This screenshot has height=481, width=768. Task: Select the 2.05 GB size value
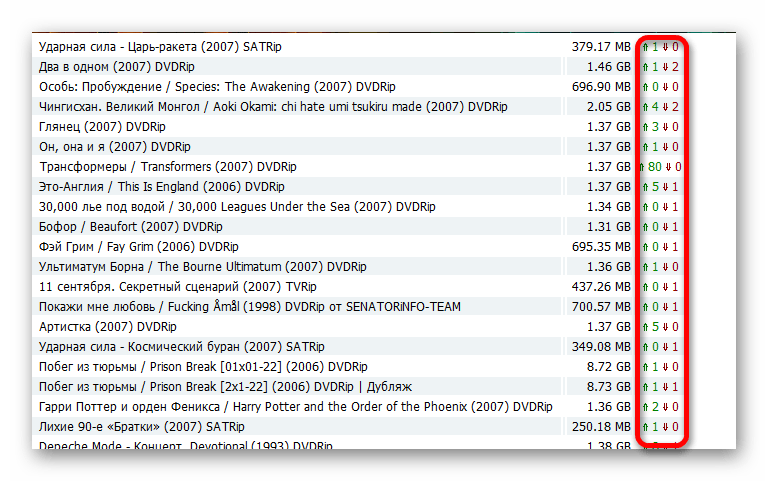click(x=609, y=107)
